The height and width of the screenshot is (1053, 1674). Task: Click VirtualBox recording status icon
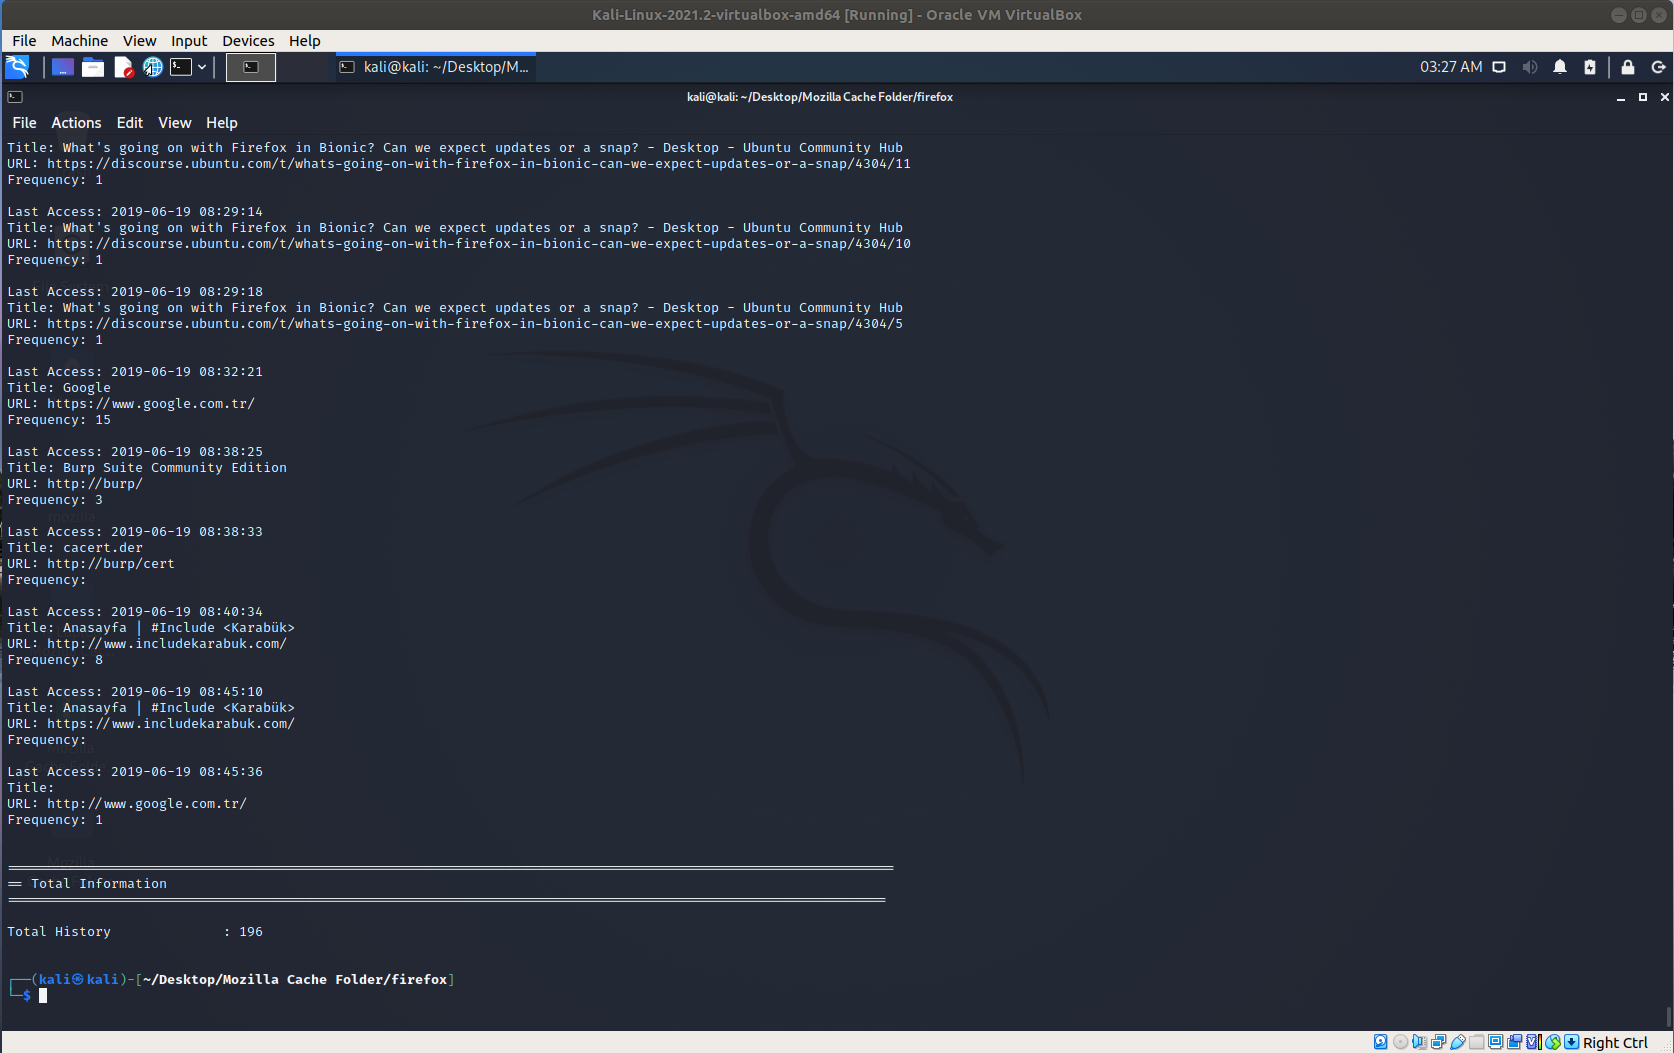point(1514,1042)
